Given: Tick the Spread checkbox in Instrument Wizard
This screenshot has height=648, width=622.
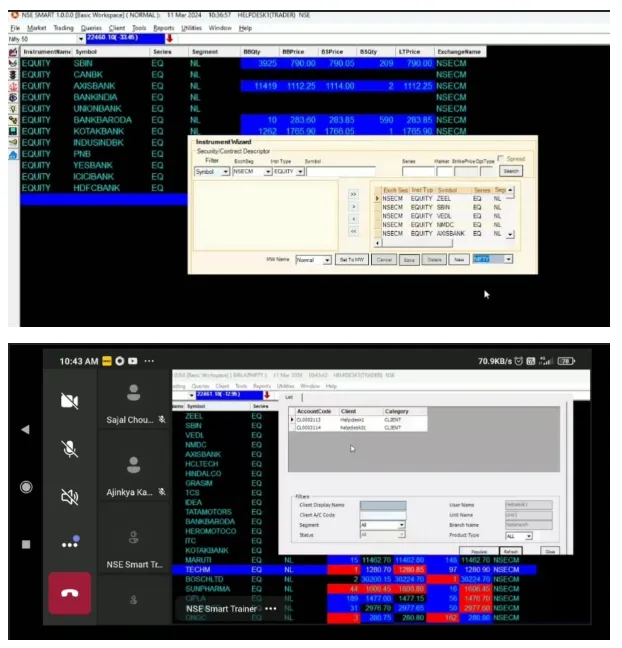Looking at the screenshot, I should [501, 159].
